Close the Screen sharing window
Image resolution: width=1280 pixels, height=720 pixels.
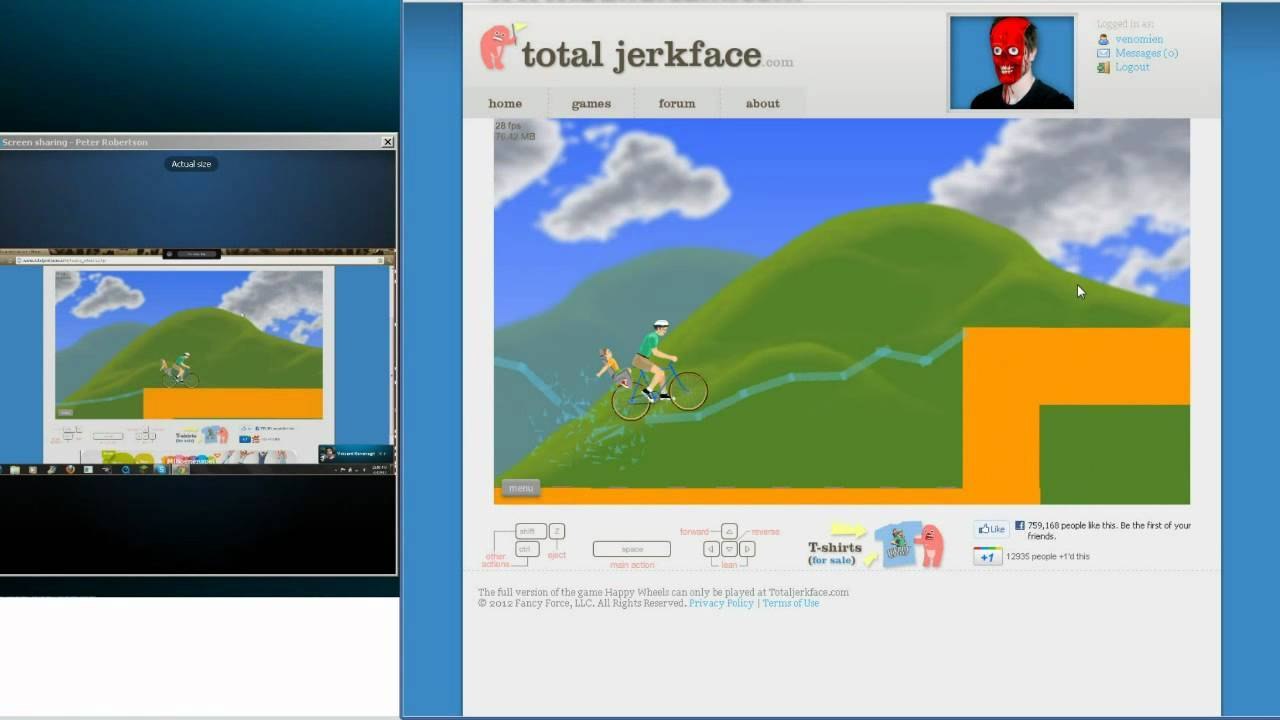[388, 142]
